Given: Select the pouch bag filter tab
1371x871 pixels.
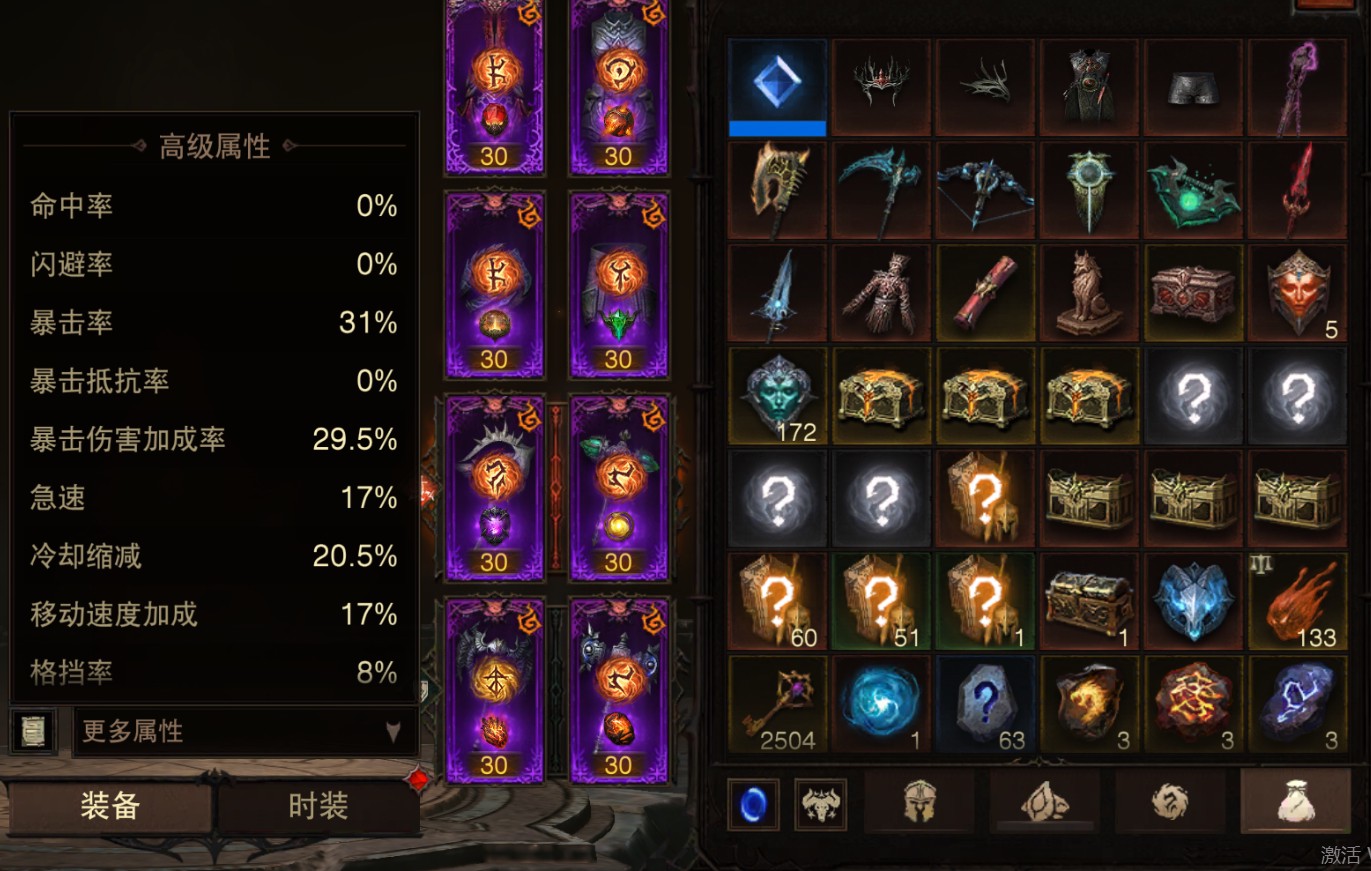Looking at the screenshot, I should 1295,803.
